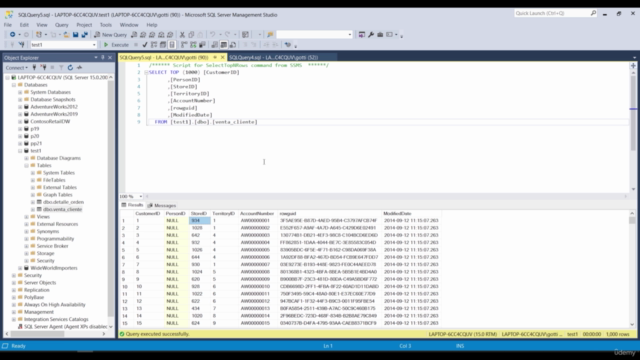The width and height of the screenshot is (640, 360).
Task: Collapse the test1 database node
Action: tap(20, 151)
